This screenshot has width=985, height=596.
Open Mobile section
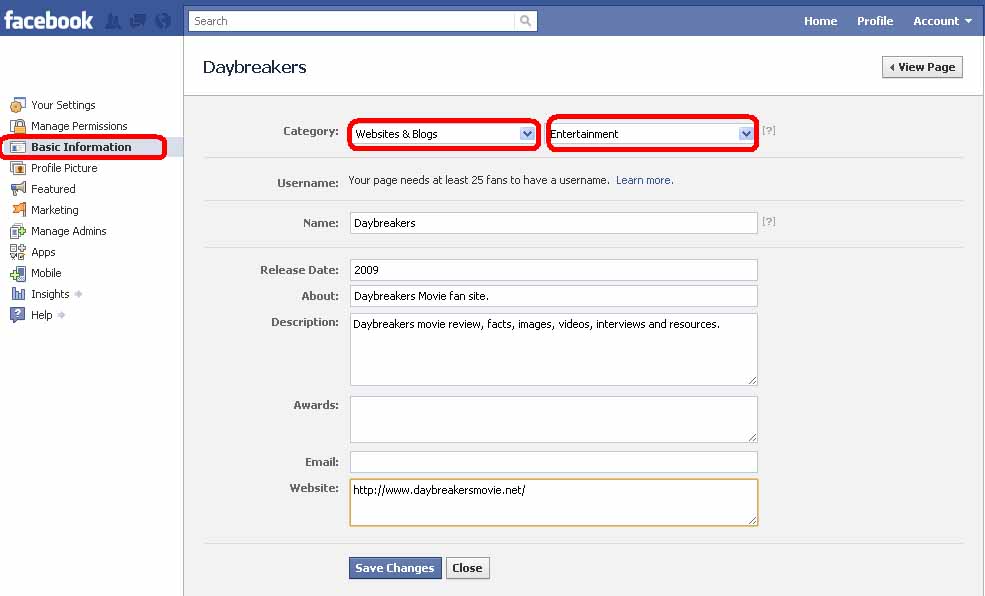pyautogui.click(x=46, y=273)
